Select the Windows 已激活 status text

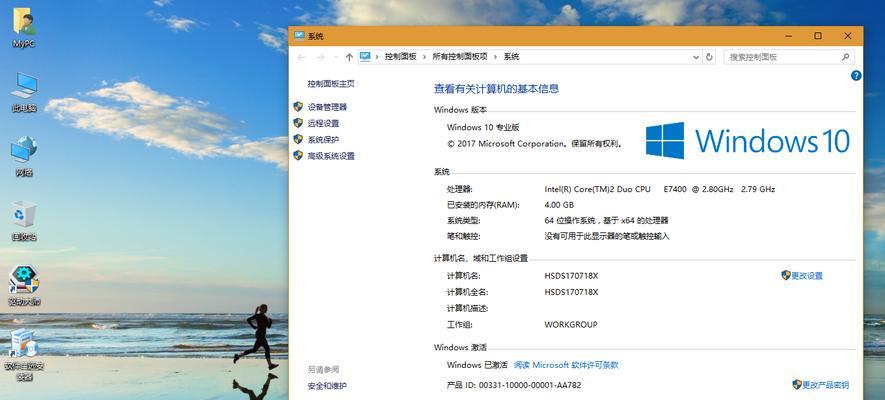477,365
